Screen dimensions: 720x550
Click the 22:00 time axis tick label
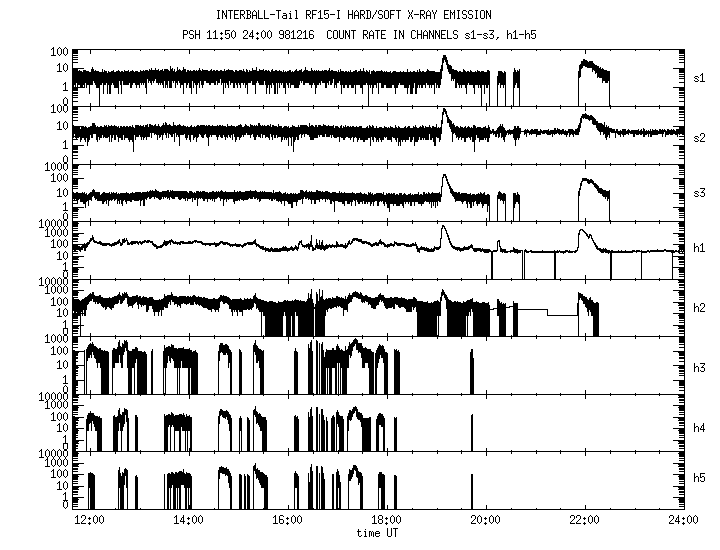point(584,519)
